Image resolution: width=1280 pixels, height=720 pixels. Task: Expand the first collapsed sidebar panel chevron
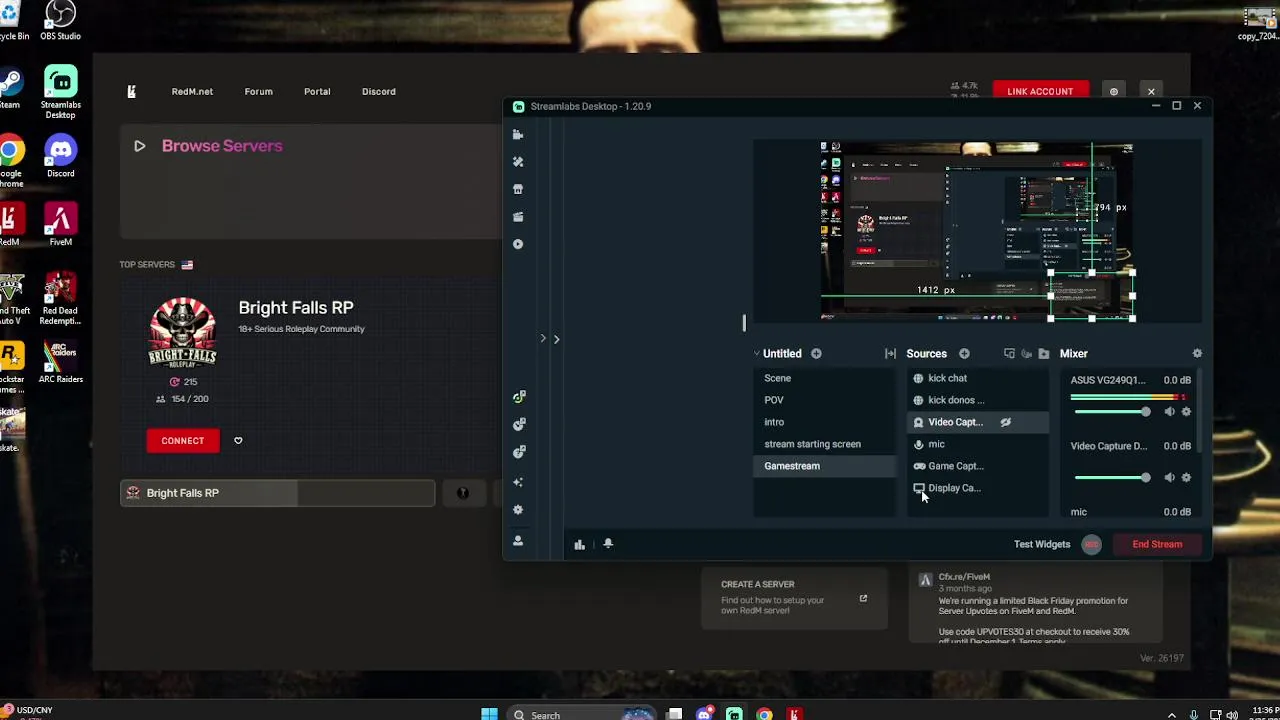pos(543,338)
